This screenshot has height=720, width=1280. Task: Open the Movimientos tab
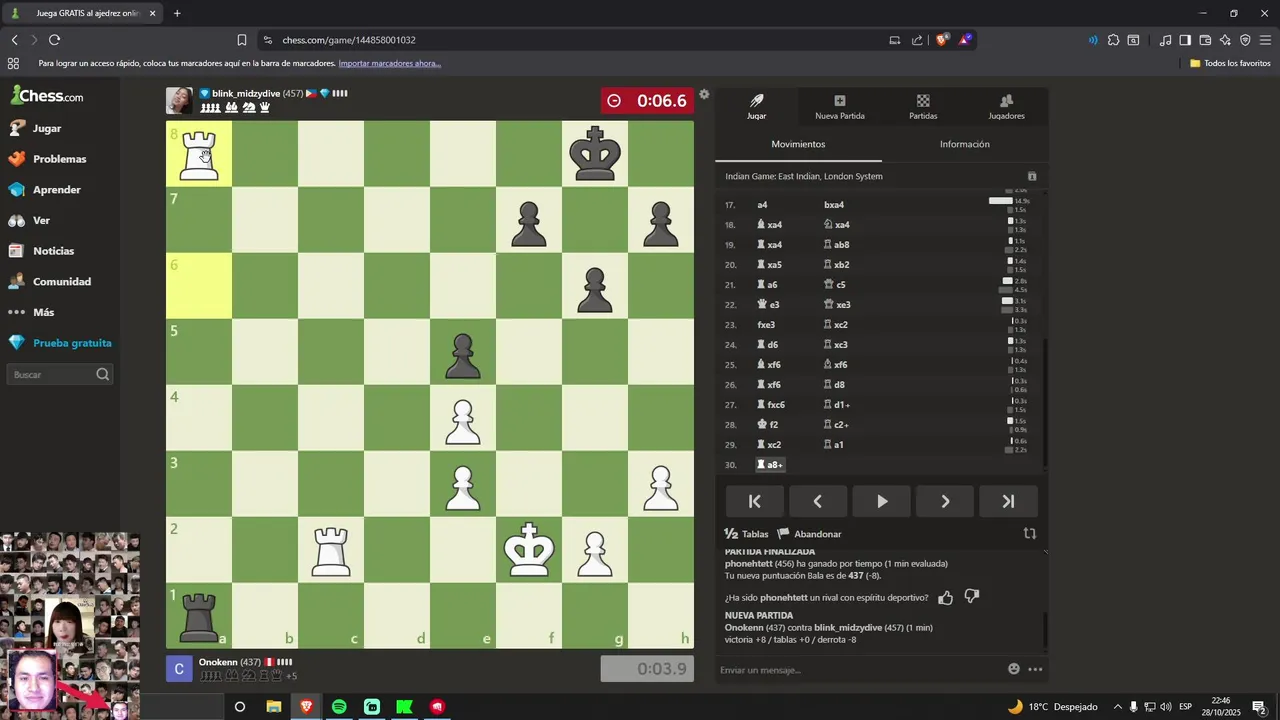(x=798, y=144)
